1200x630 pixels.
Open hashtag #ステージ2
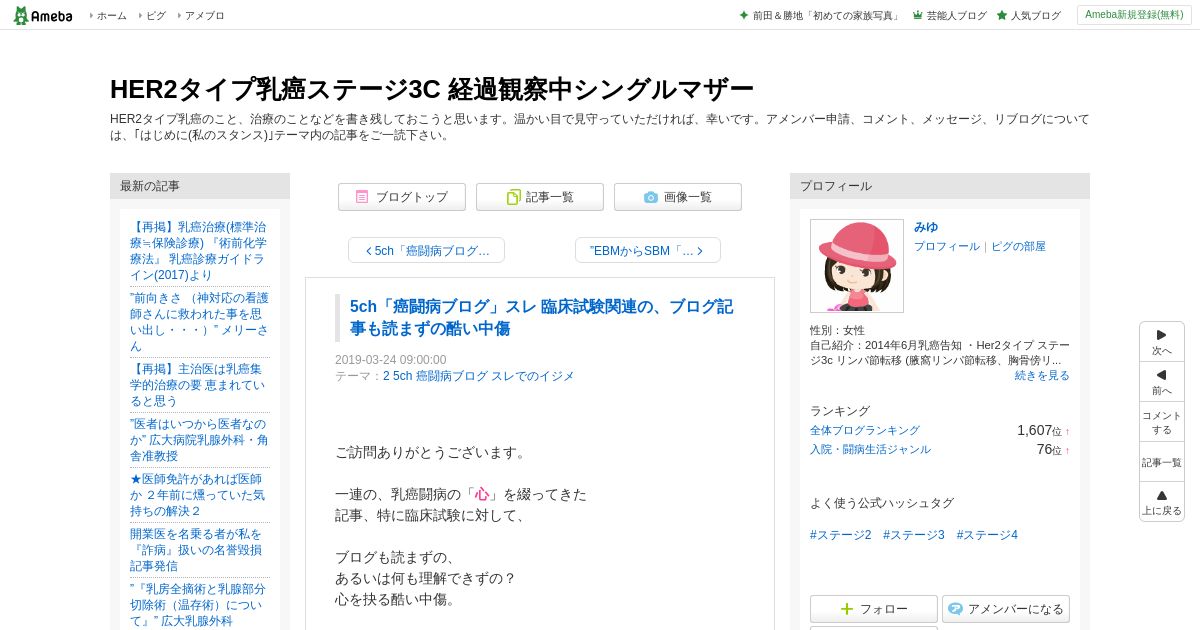point(841,535)
